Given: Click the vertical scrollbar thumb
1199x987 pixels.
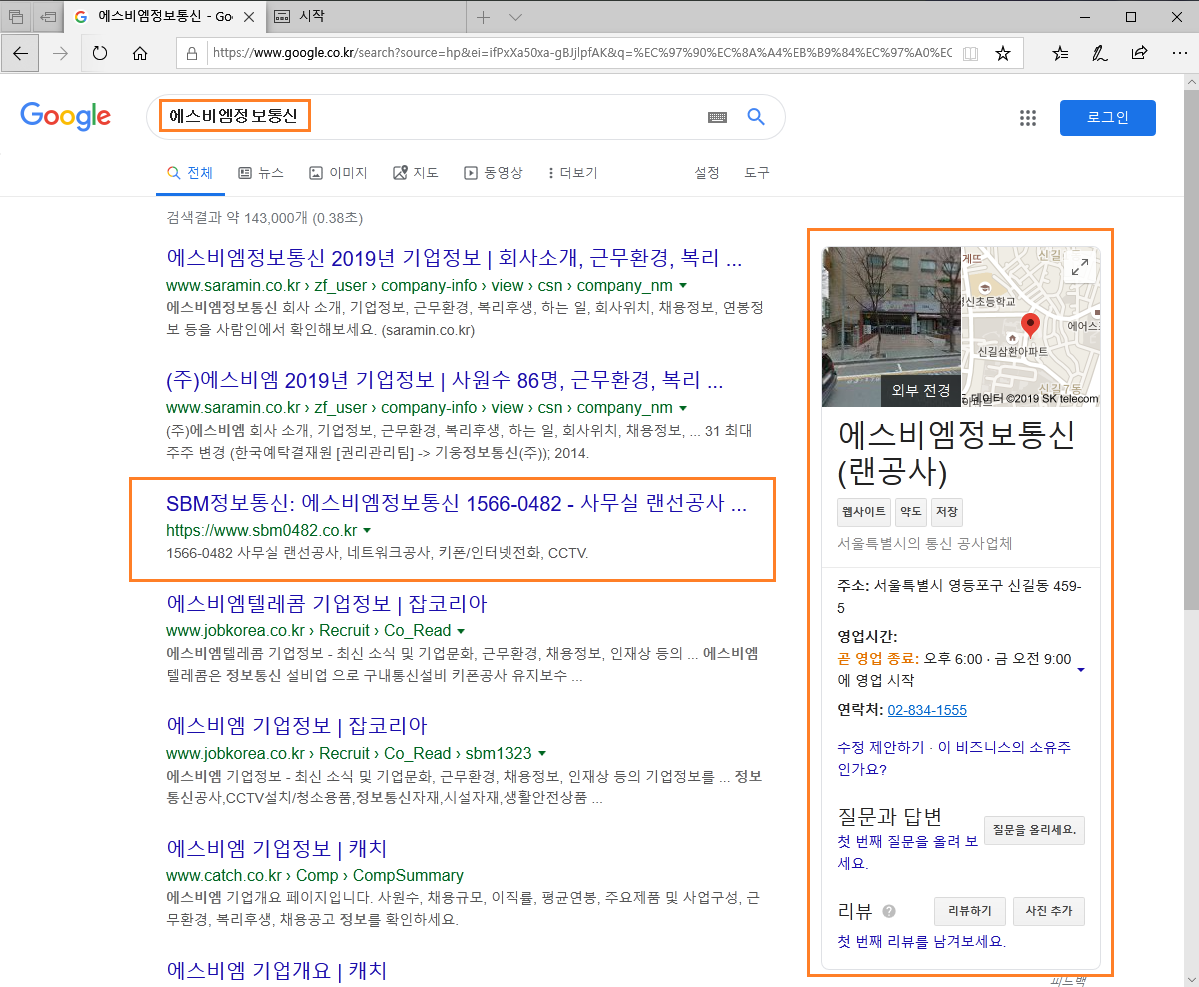Looking at the screenshot, I should coord(1191,350).
